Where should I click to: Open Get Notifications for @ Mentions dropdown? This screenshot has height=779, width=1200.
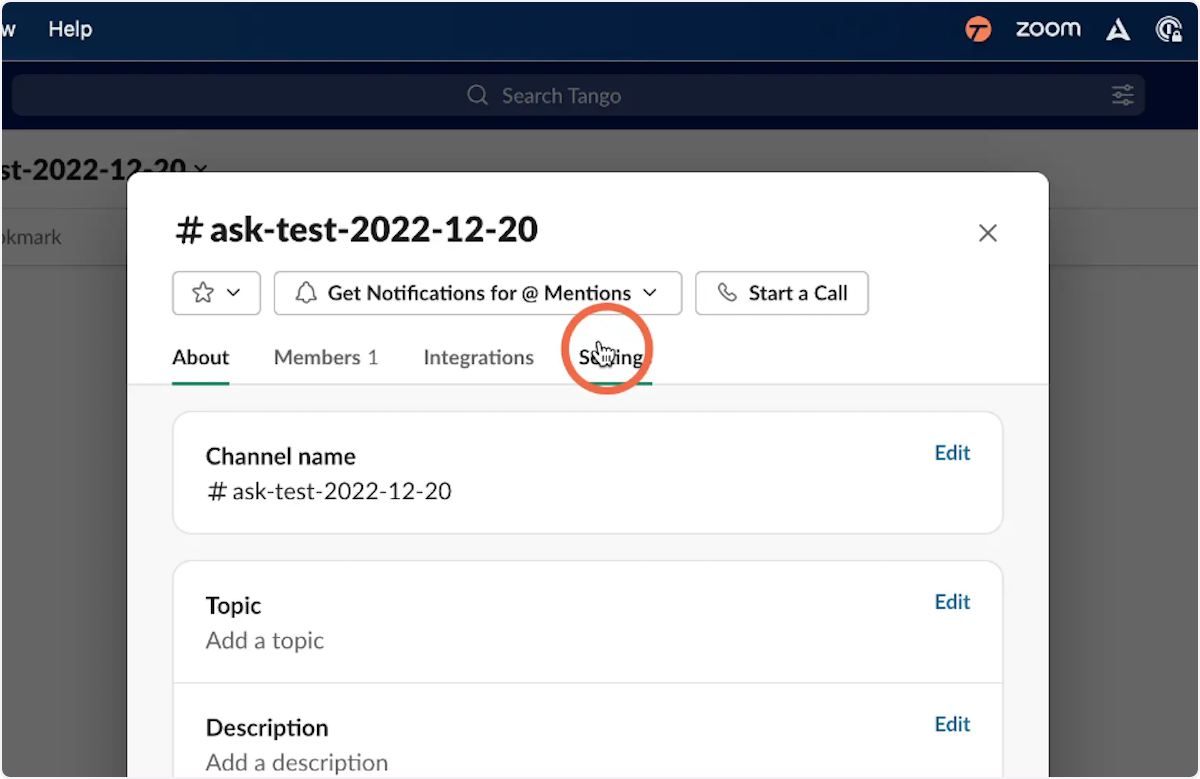478,293
